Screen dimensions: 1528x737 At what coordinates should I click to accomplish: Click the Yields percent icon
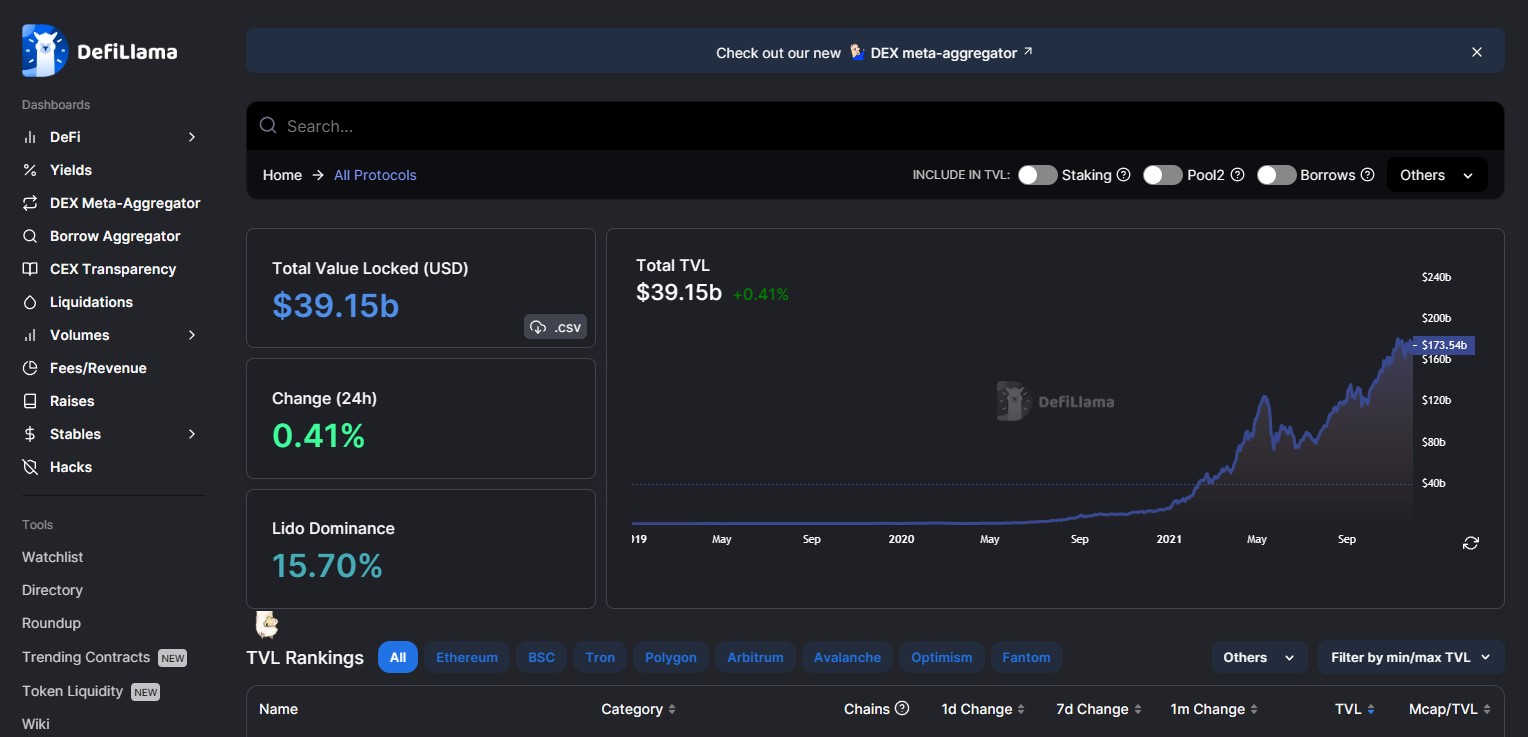30,170
